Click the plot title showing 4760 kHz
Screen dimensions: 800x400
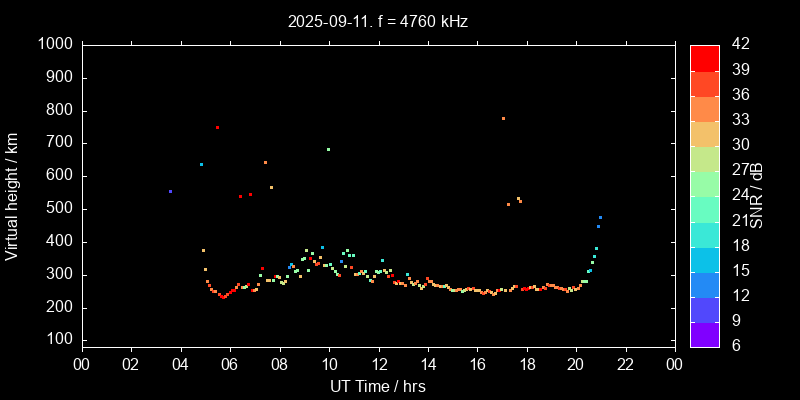[378, 21]
